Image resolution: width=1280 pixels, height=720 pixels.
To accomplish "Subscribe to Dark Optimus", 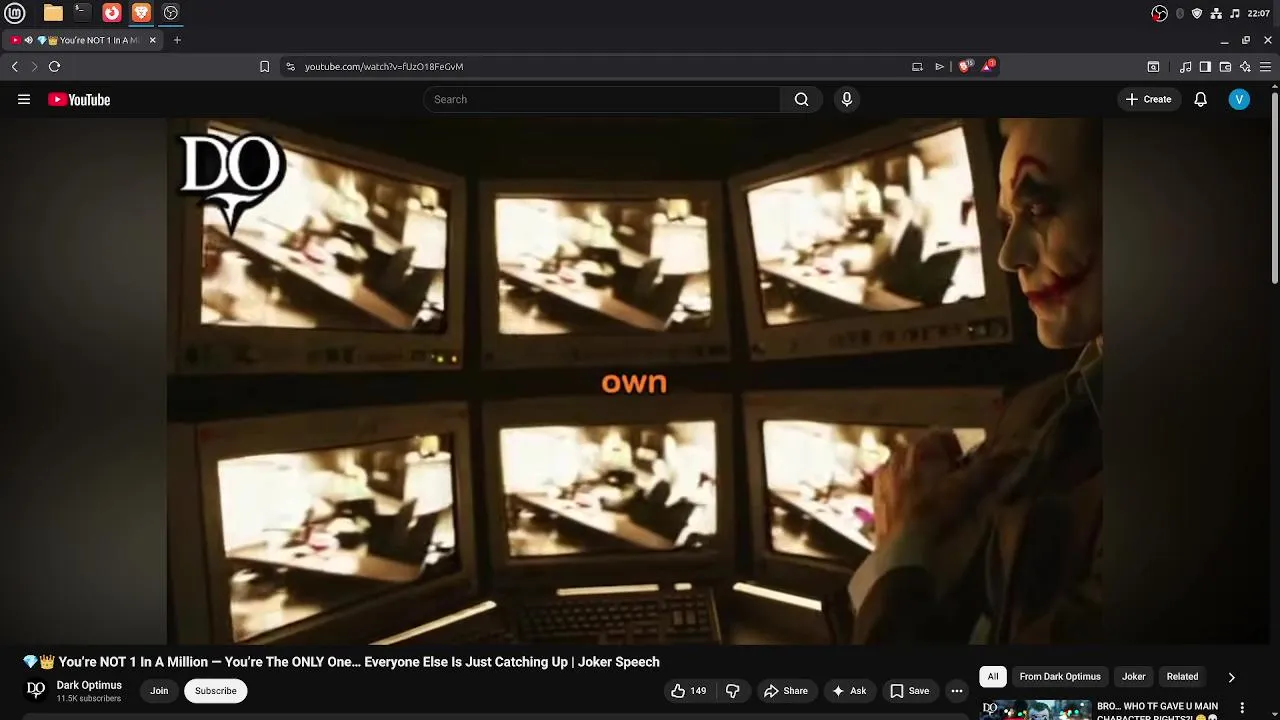I will [215, 690].
